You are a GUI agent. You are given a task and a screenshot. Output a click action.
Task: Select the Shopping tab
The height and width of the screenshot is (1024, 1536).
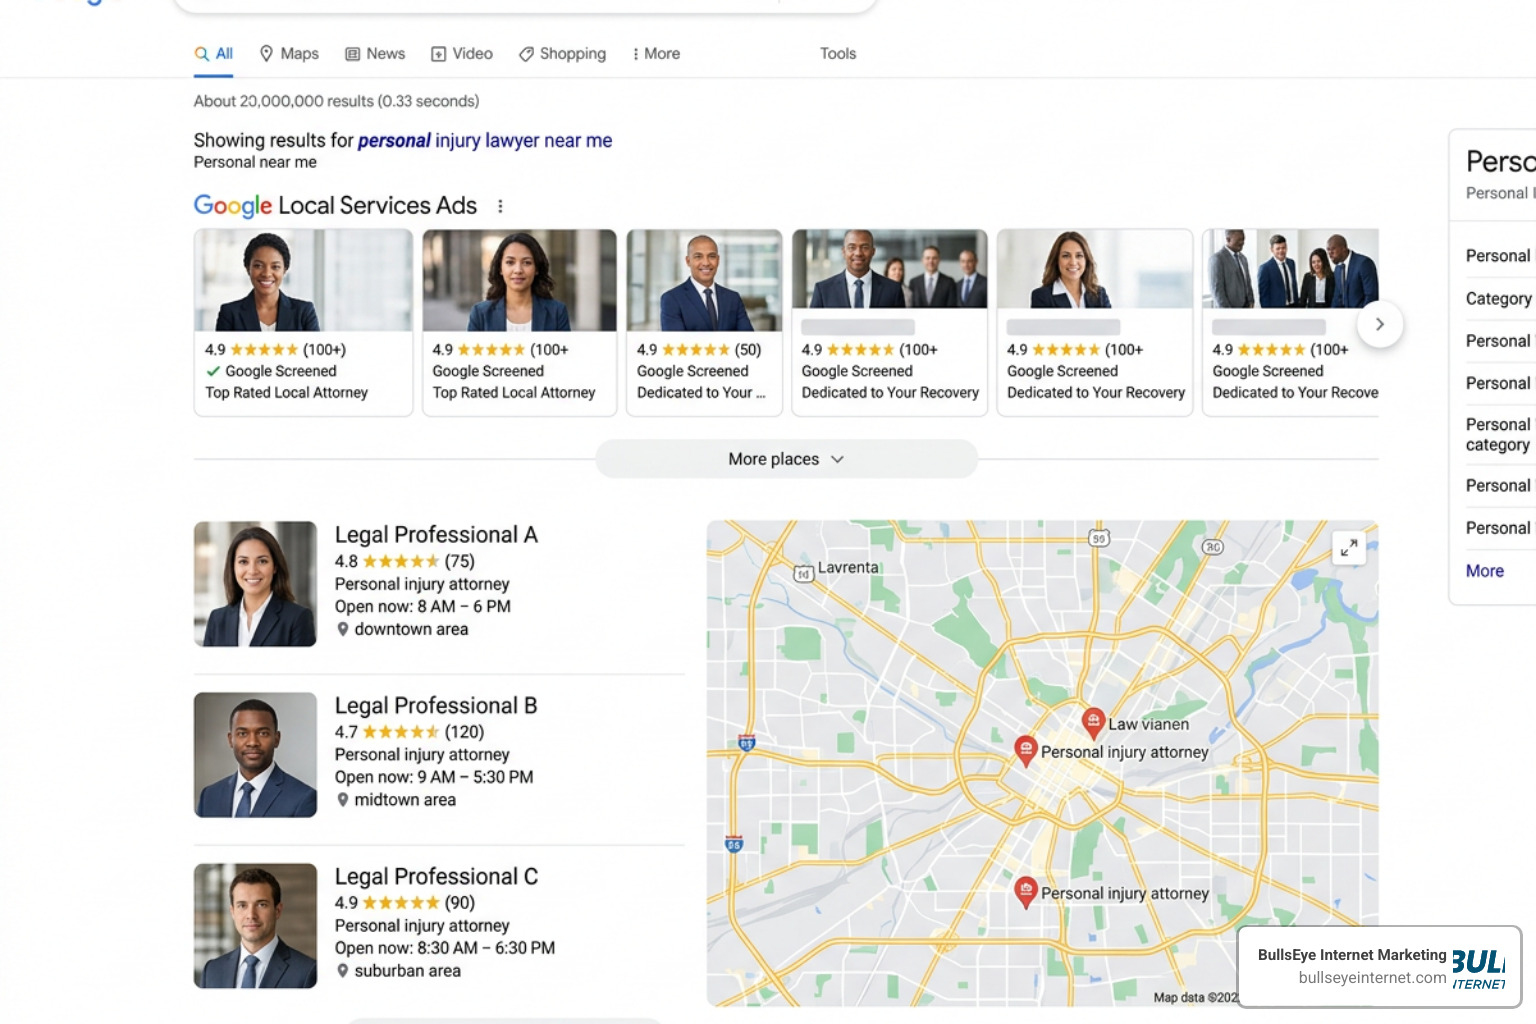point(562,54)
